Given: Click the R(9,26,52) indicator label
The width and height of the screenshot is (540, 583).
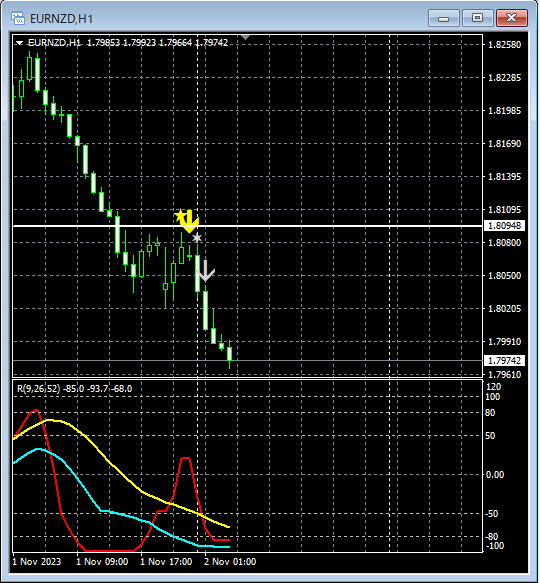Looking at the screenshot, I should (38, 389).
